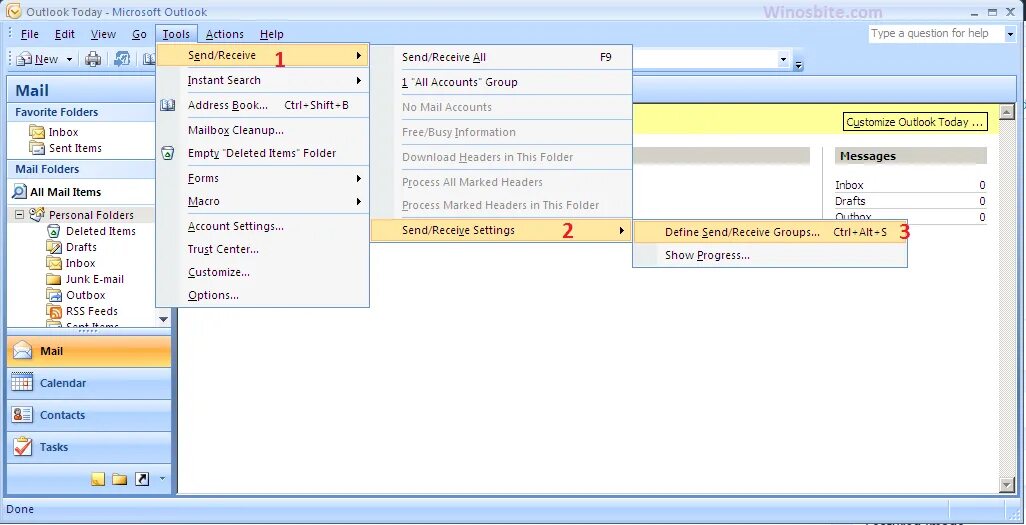This screenshot has height=525, width=1026.
Task: Open Inbox under Personal Folders
Action: coord(80,263)
